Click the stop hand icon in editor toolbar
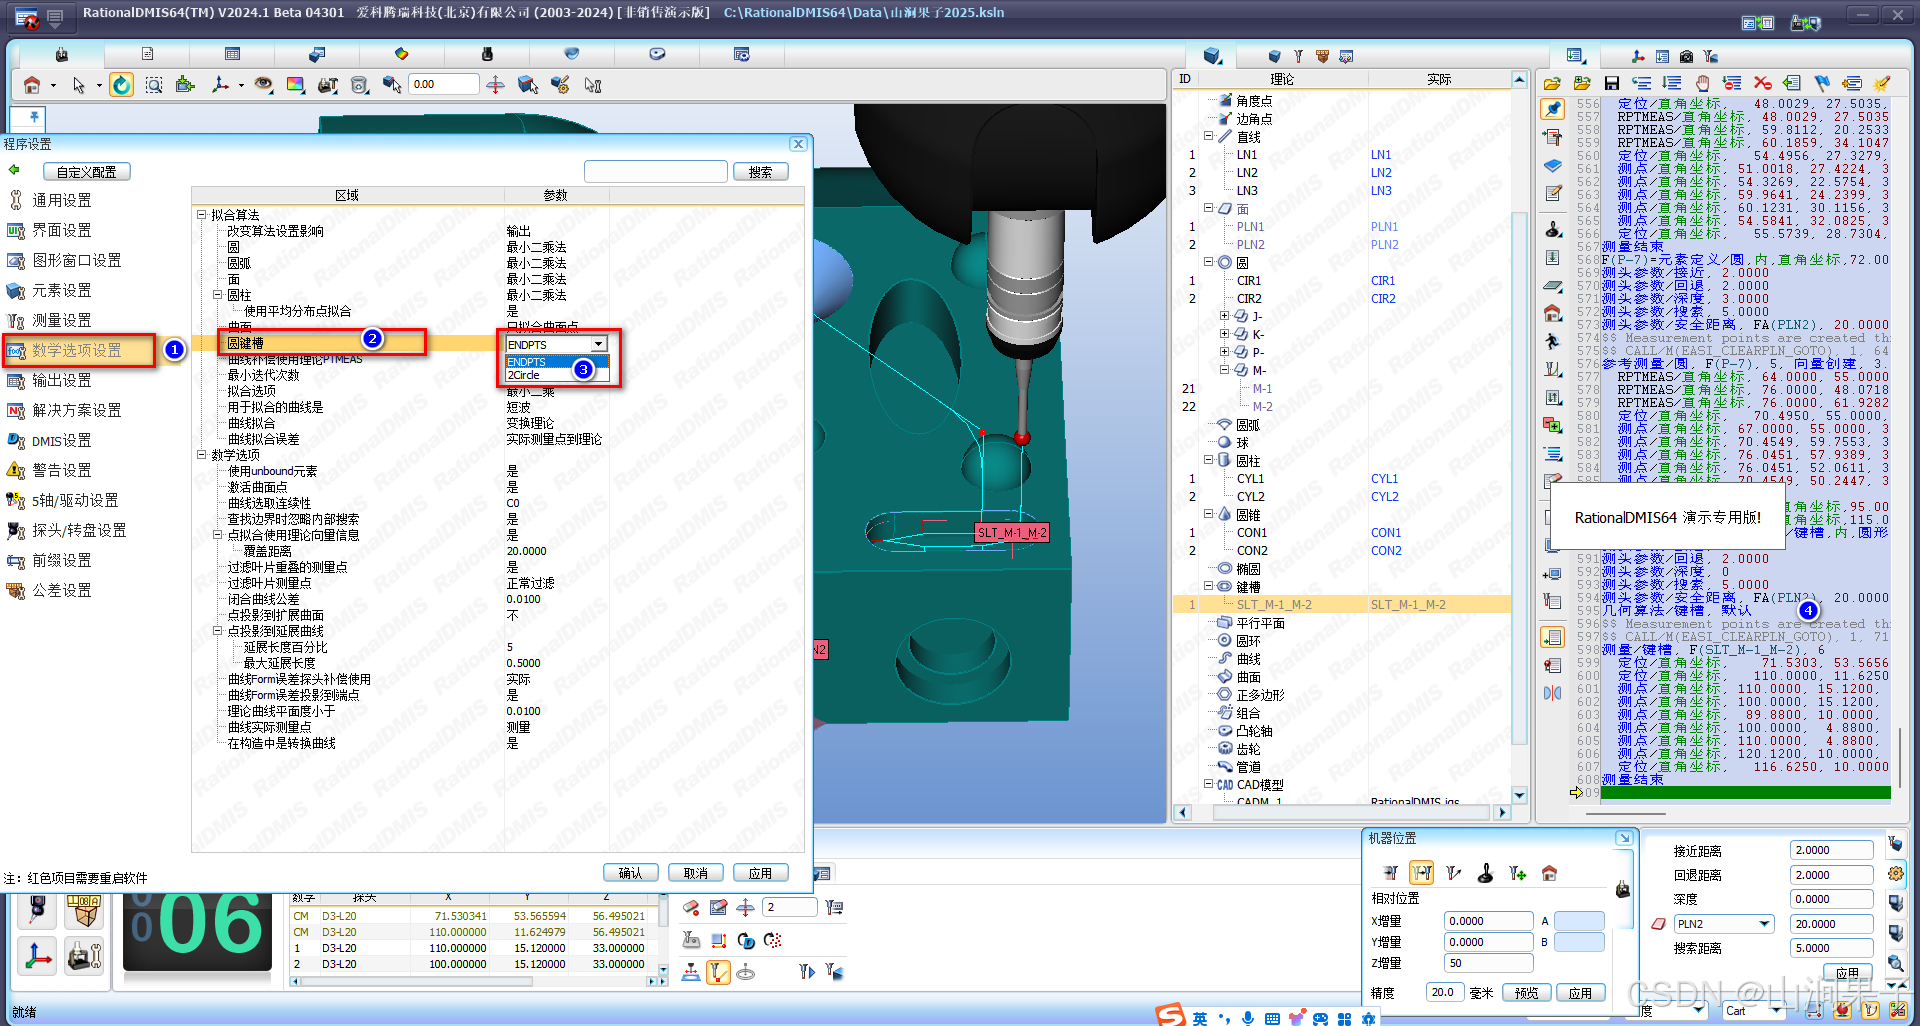 pos(1702,84)
